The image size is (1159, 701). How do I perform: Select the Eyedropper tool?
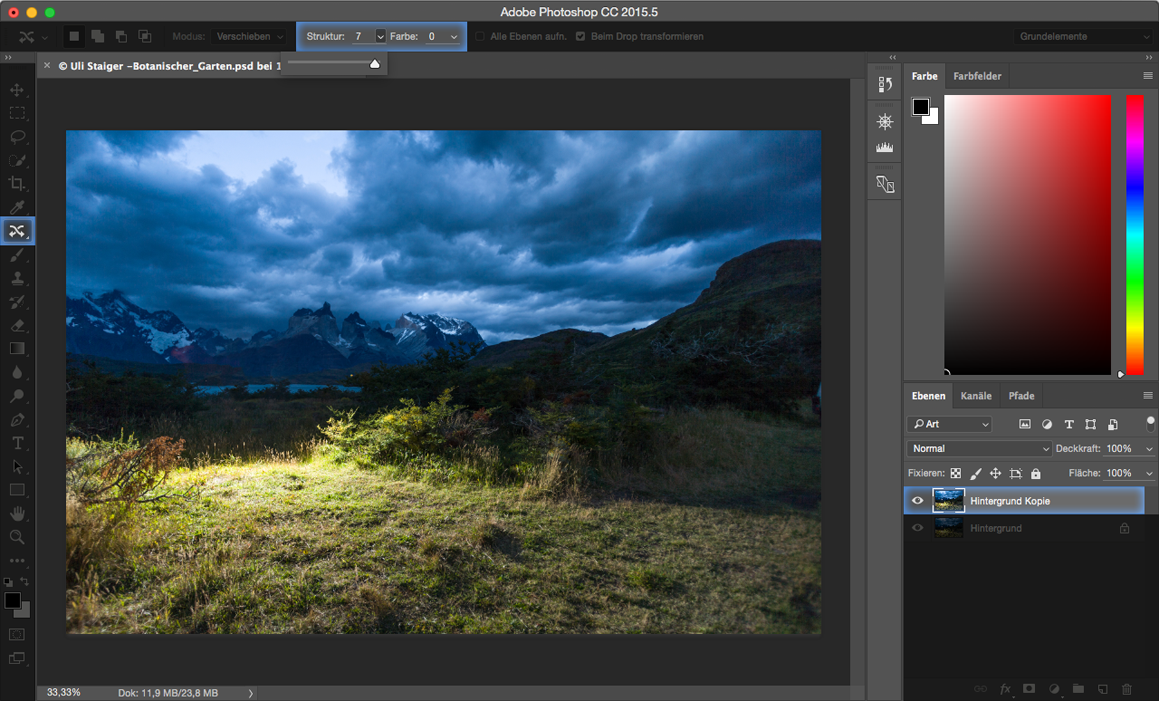pyautogui.click(x=16, y=208)
